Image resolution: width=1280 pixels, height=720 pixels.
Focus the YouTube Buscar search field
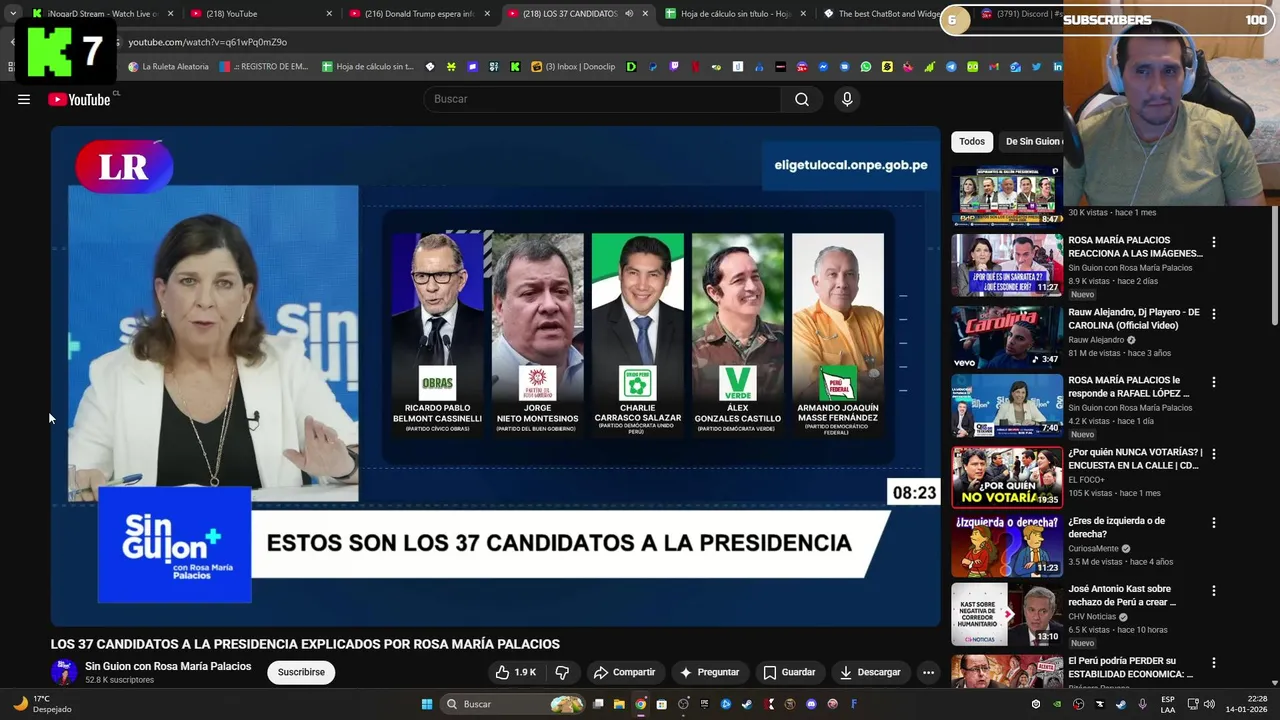tap(603, 99)
